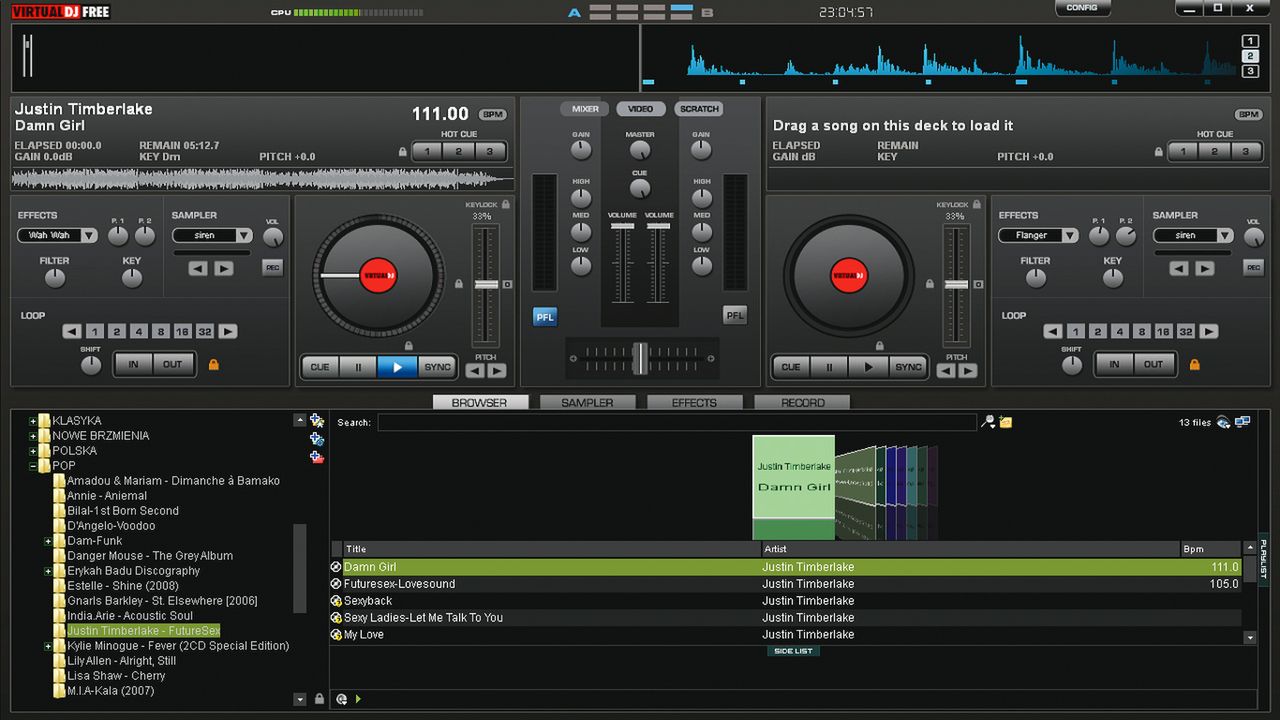Add a virtual folder with the middle plus icon
The width and height of the screenshot is (1280, 720).
click(x=317, y=439)
